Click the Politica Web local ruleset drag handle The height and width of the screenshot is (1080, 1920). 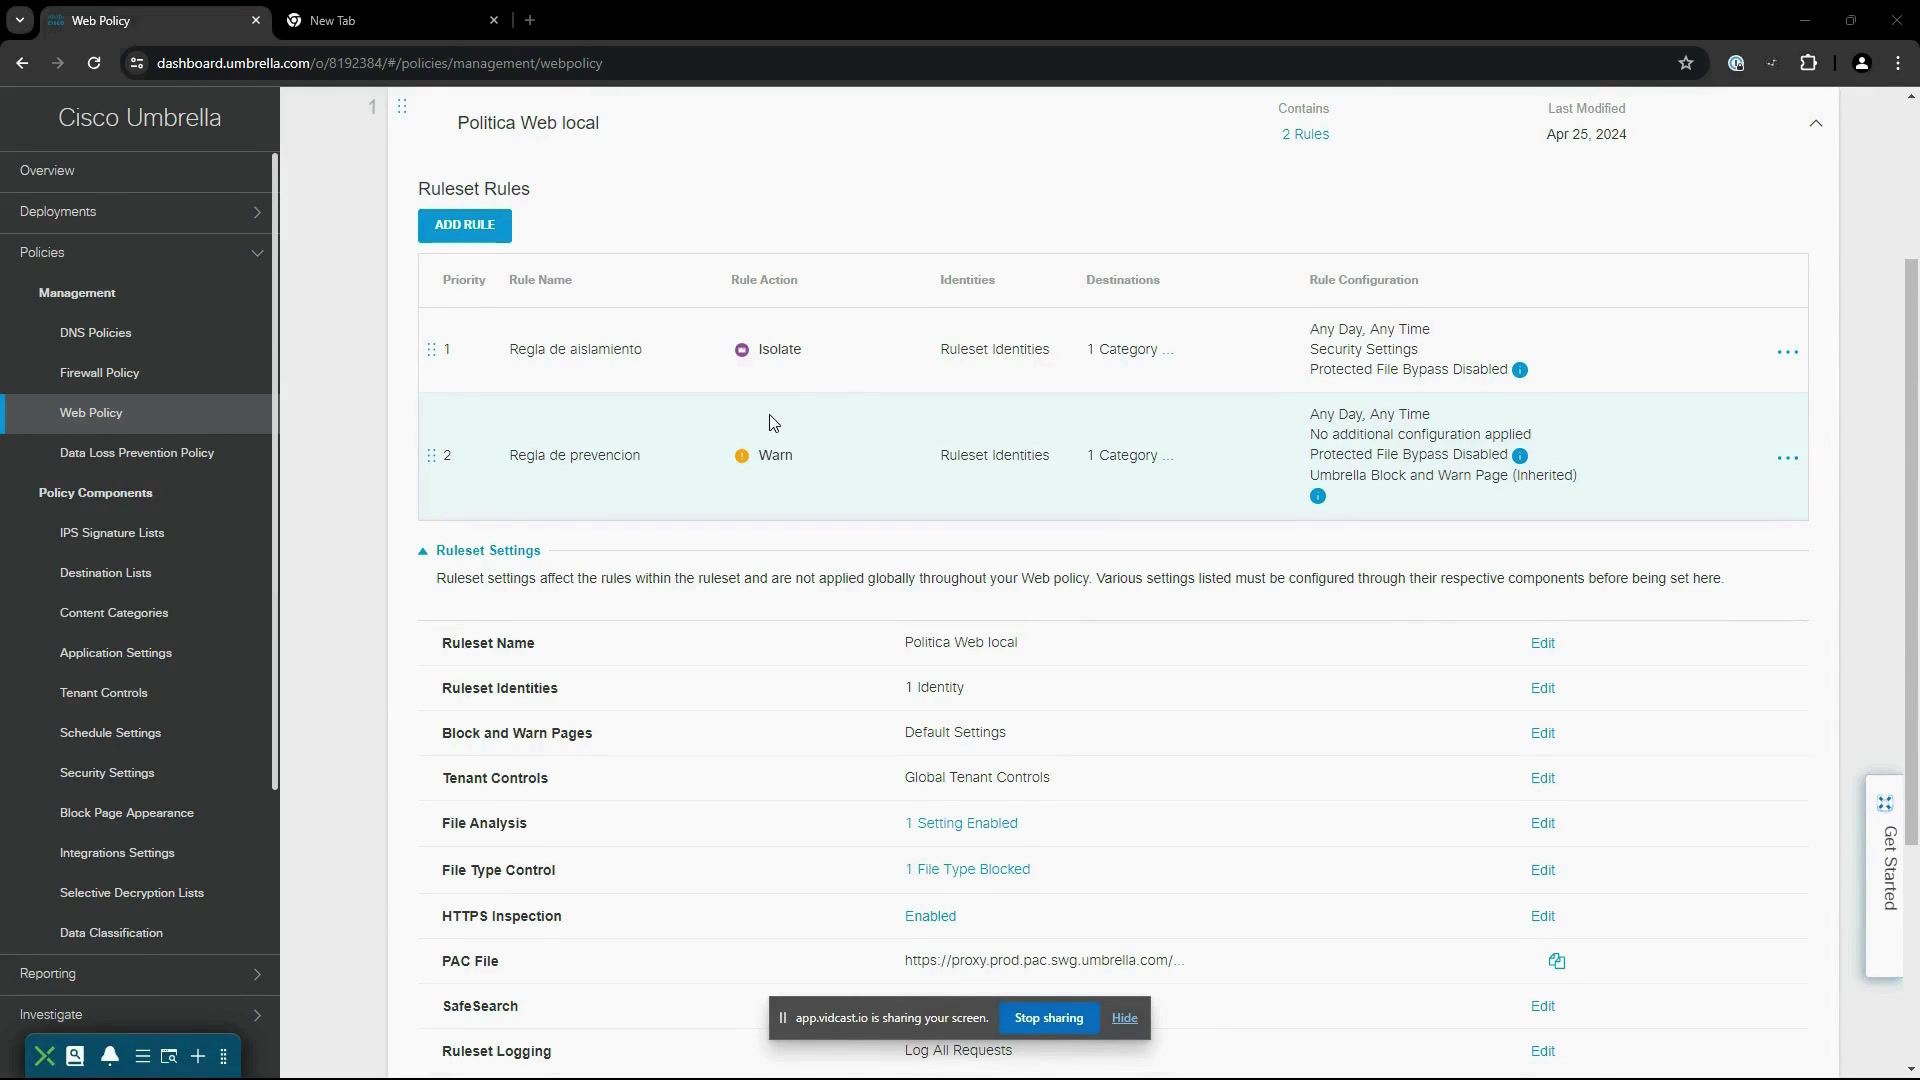[402, 106]
